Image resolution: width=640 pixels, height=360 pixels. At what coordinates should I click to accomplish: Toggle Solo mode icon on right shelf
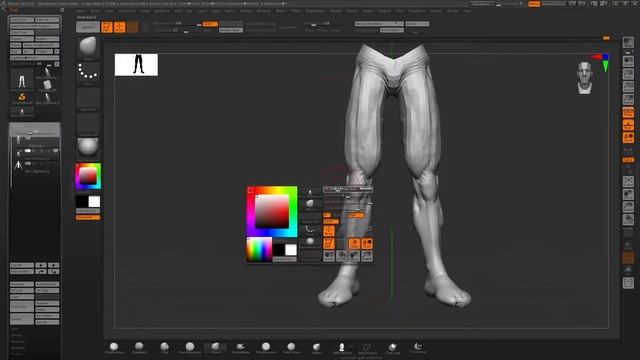coord(628,271)
